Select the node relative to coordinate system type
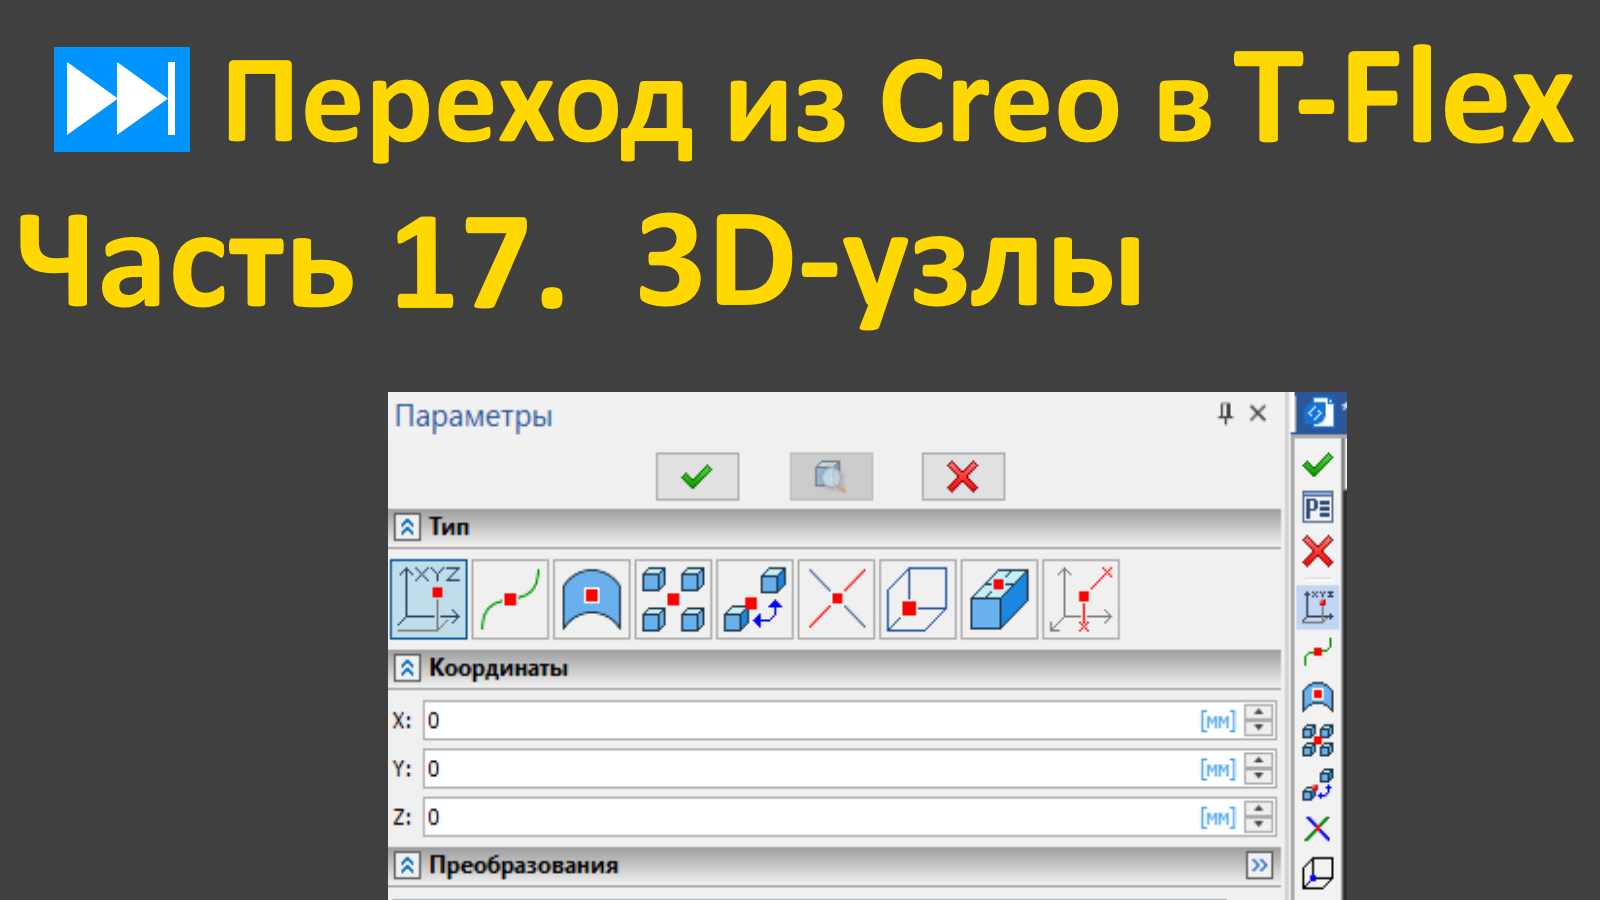Viewport: 1600px width, 900px height. 1081,599
